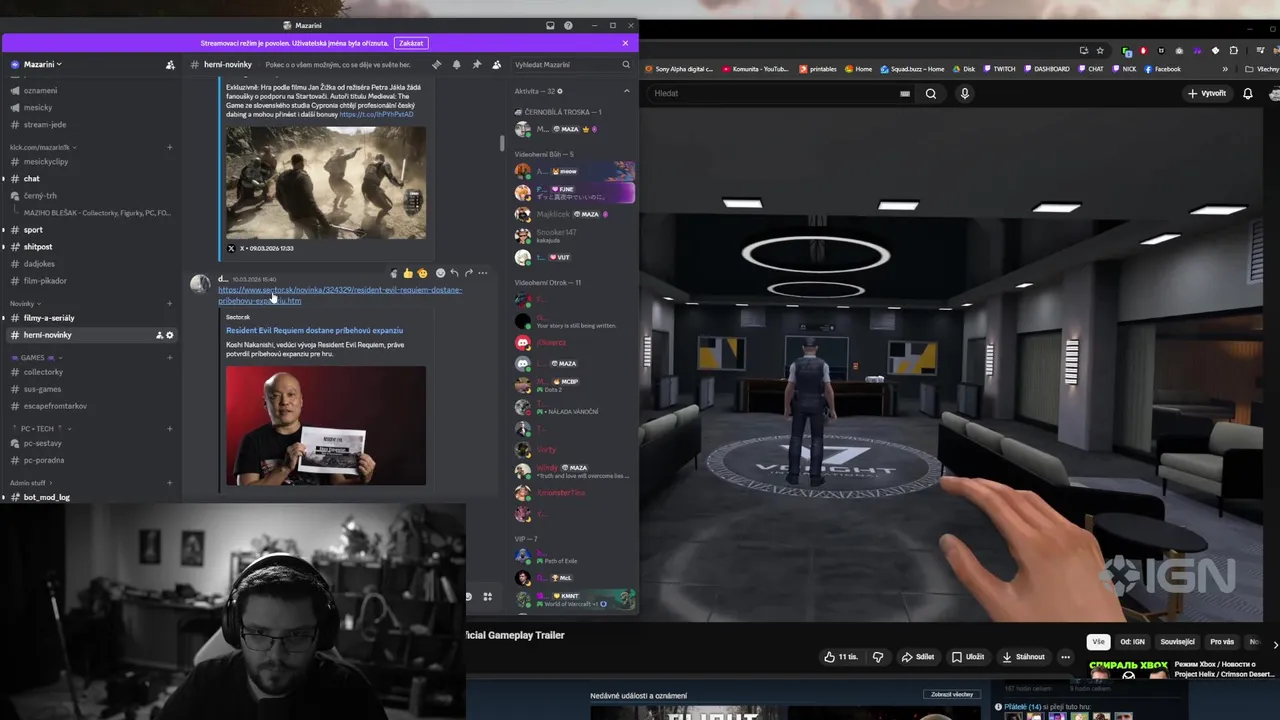Dislike the YouTube video

878,657
